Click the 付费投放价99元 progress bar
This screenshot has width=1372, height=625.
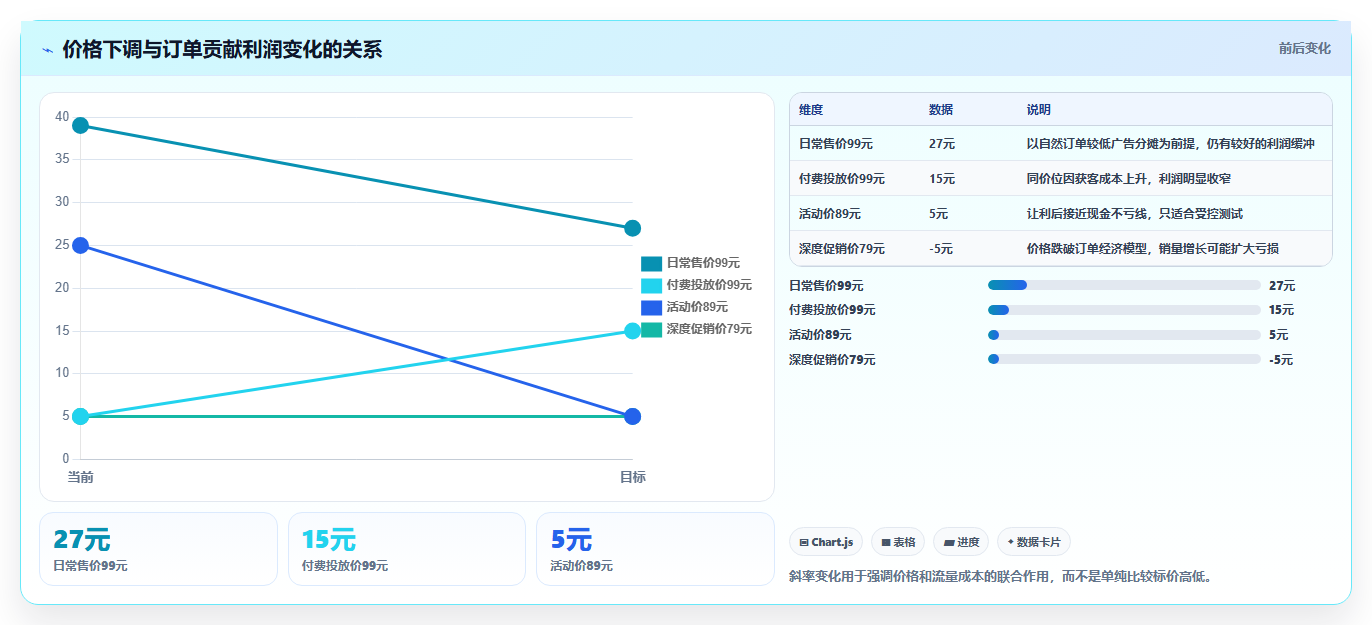coord(1124,310)
